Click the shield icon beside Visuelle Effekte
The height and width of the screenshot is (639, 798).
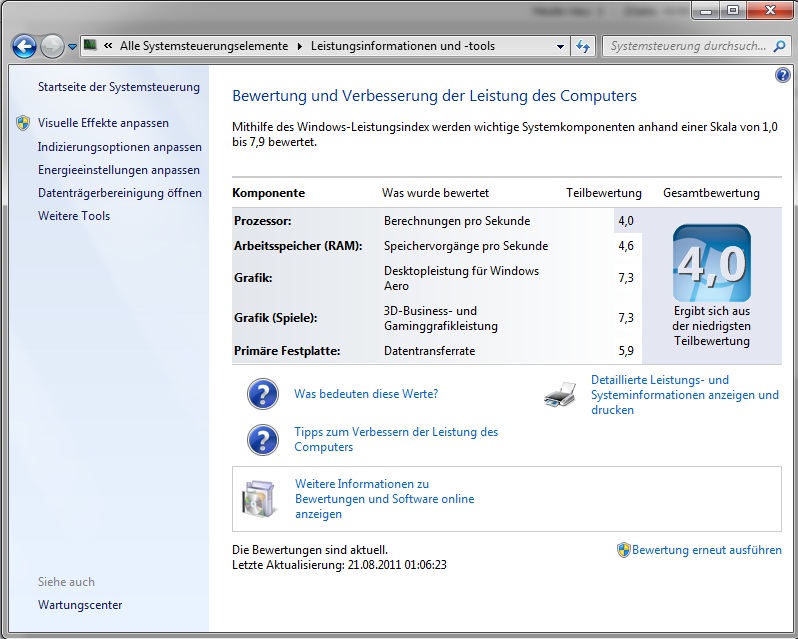point(23,123)
